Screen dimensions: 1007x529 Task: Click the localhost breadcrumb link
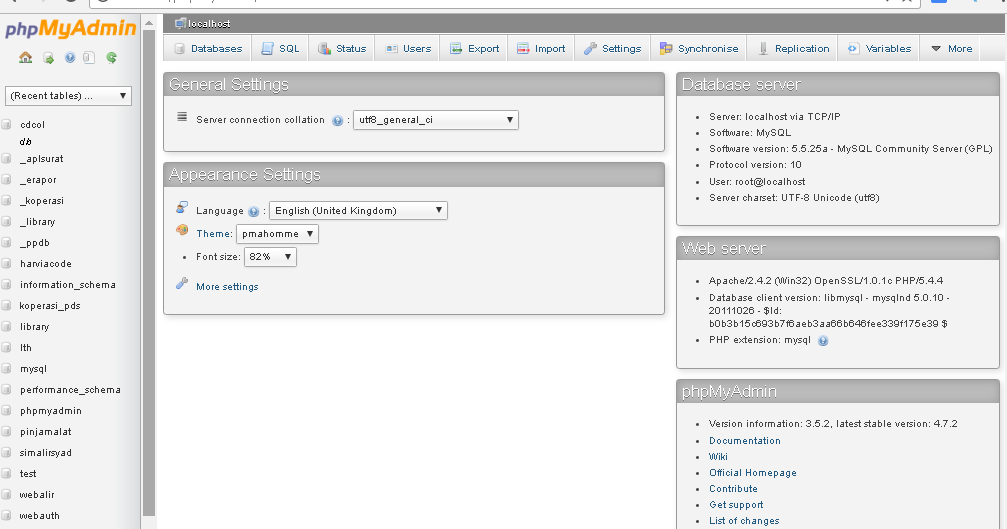coord(209,24)
